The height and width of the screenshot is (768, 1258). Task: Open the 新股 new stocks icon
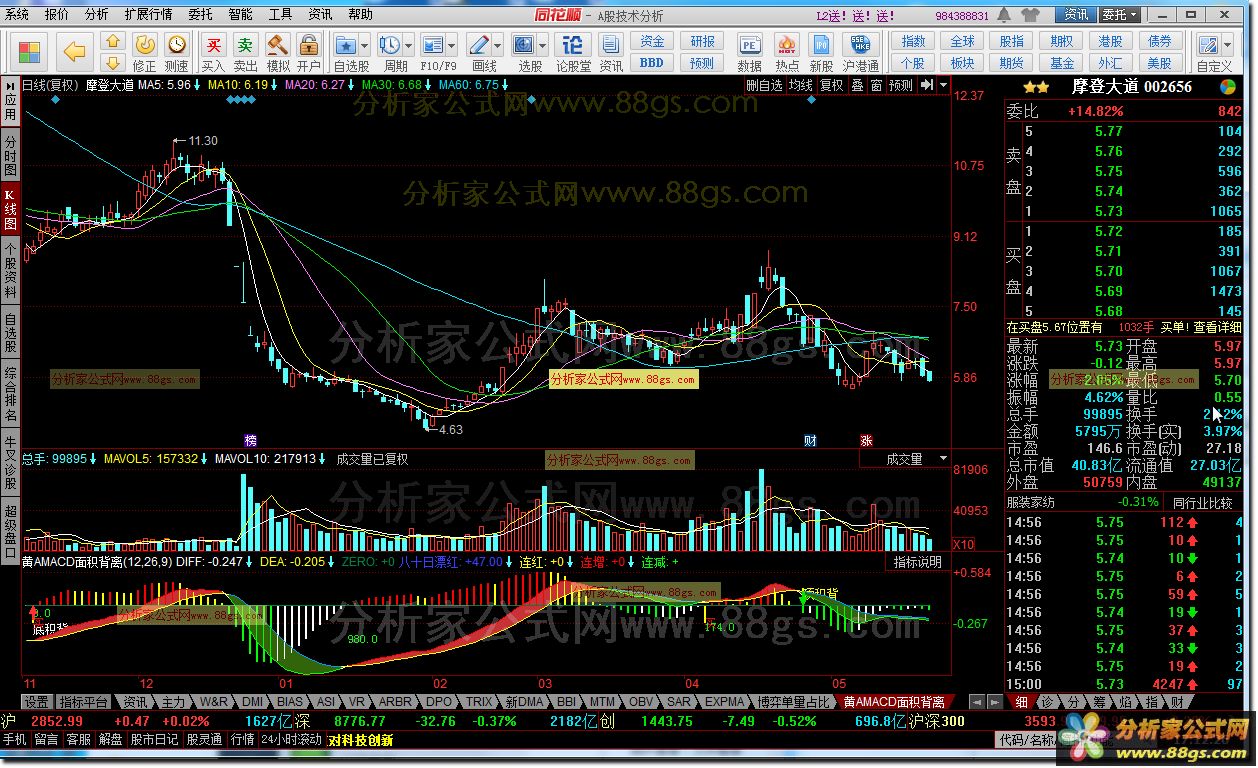[x=822, y=52]
